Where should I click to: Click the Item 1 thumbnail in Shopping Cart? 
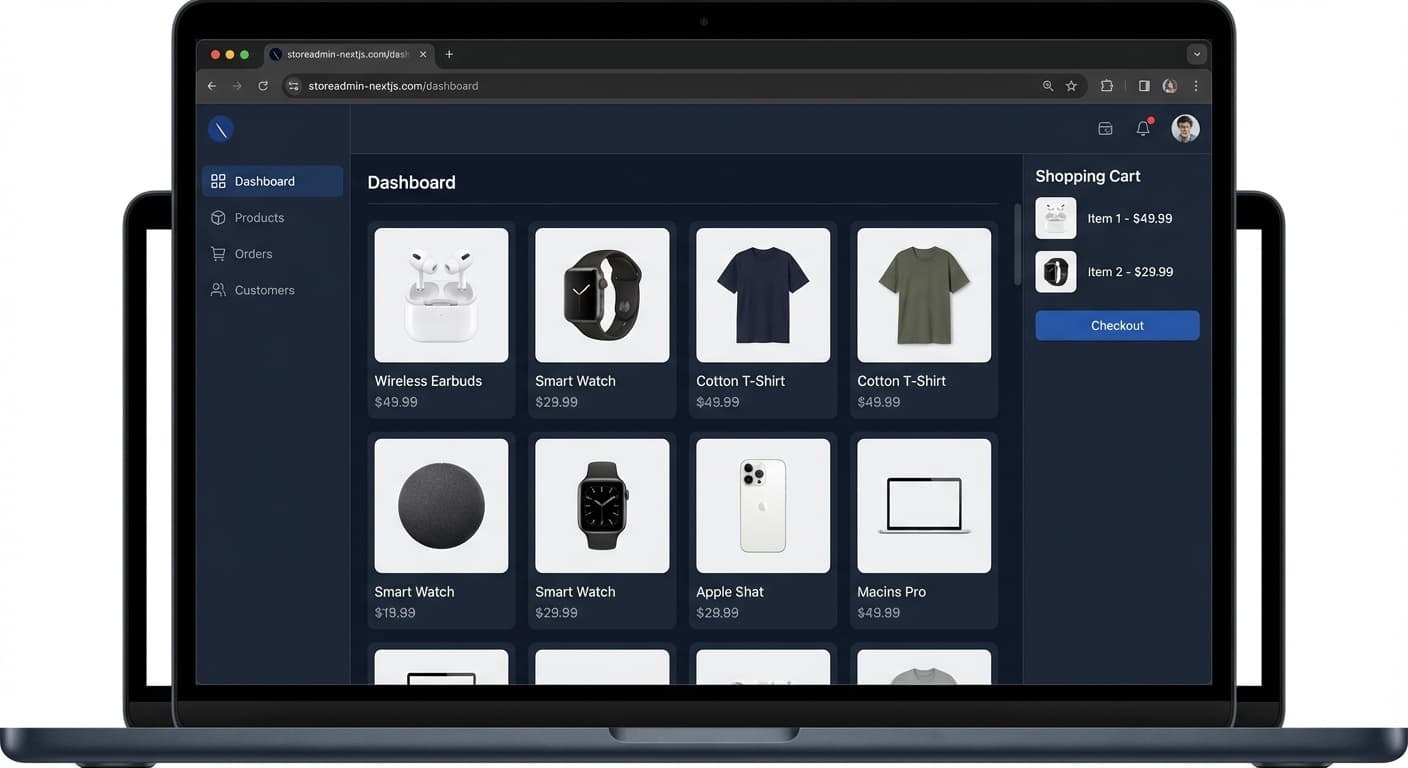click(x=1056, y=218)
